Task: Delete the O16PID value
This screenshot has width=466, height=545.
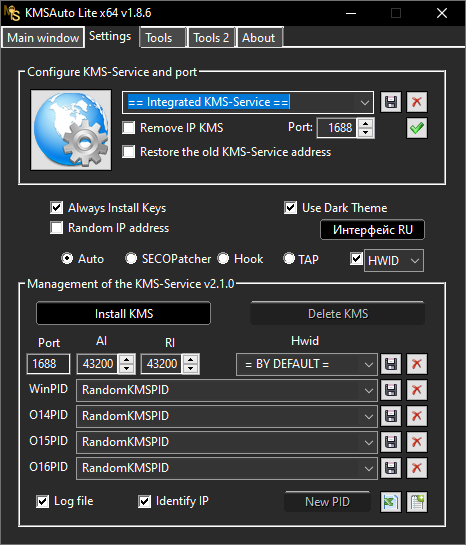Action: (x=417, y=468)
